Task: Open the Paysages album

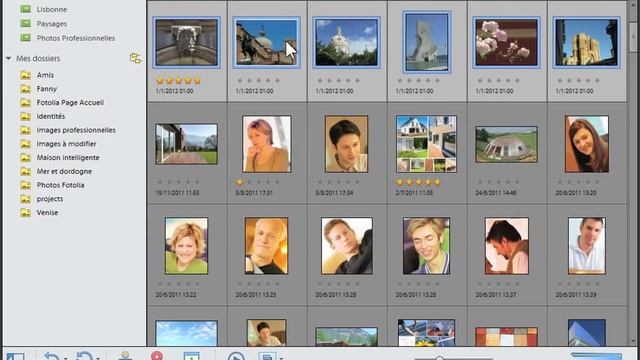Action: pyautogui.click(x=51, y=24)
